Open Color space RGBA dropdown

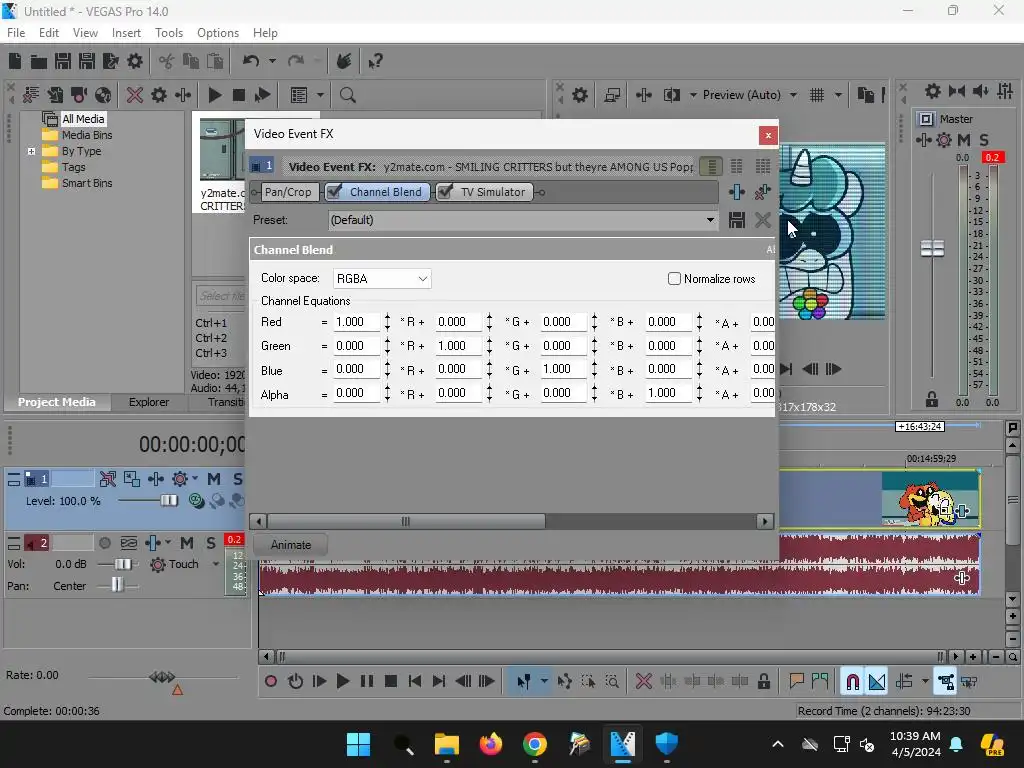tap(382, 279)
